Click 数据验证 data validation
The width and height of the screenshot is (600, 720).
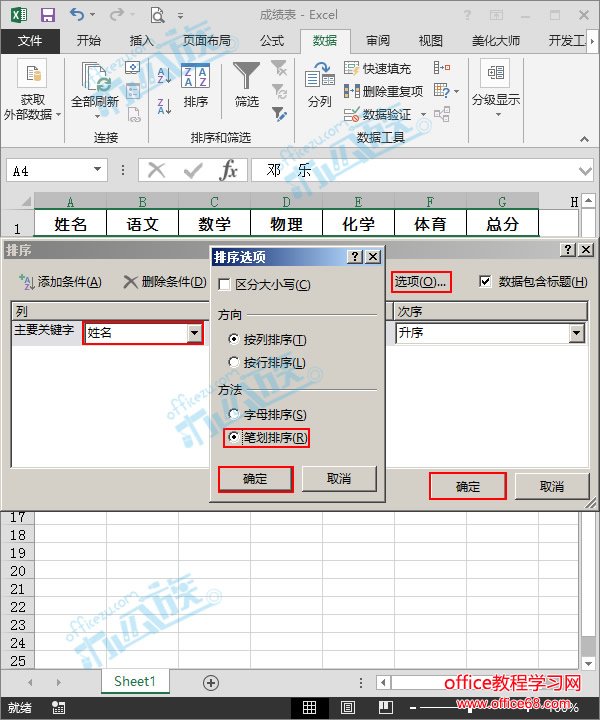point(377,114)
